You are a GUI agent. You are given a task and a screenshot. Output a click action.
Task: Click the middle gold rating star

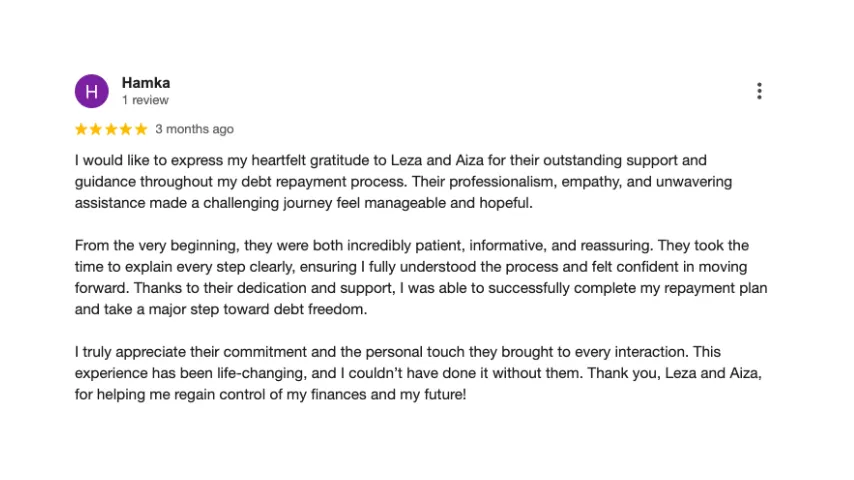point(111,129)
